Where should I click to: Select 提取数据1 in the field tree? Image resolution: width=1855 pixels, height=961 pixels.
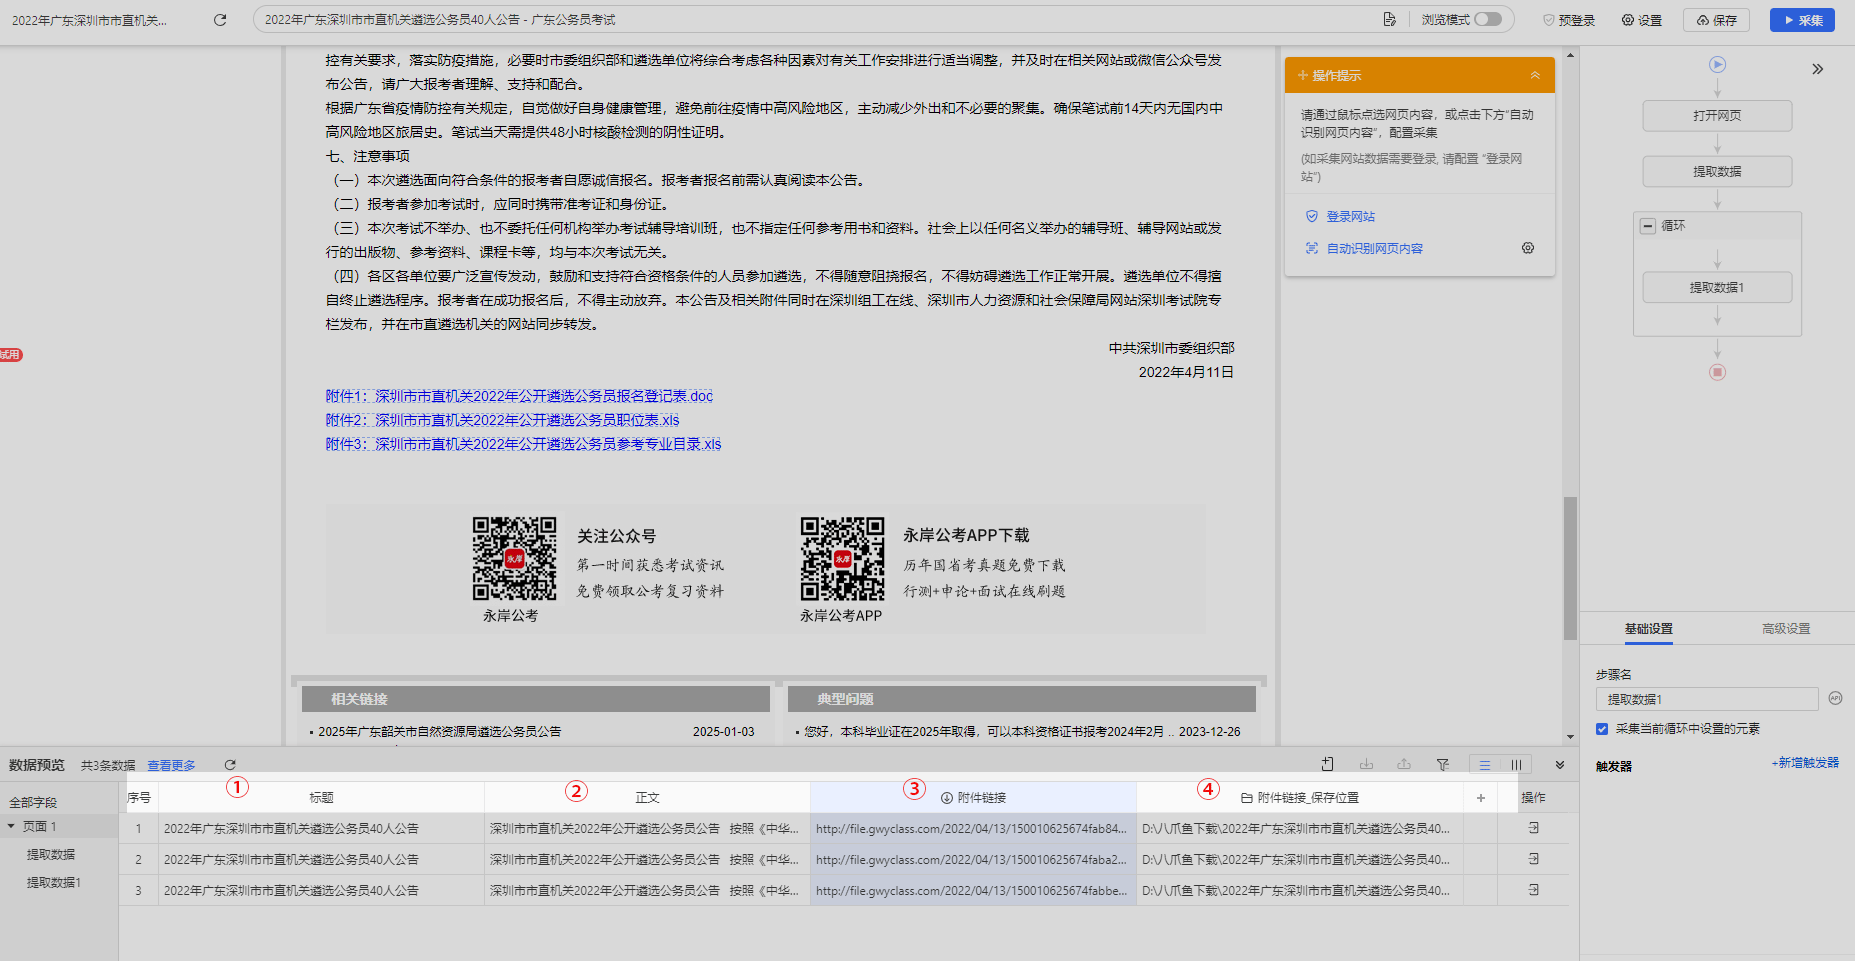[54, 883]
